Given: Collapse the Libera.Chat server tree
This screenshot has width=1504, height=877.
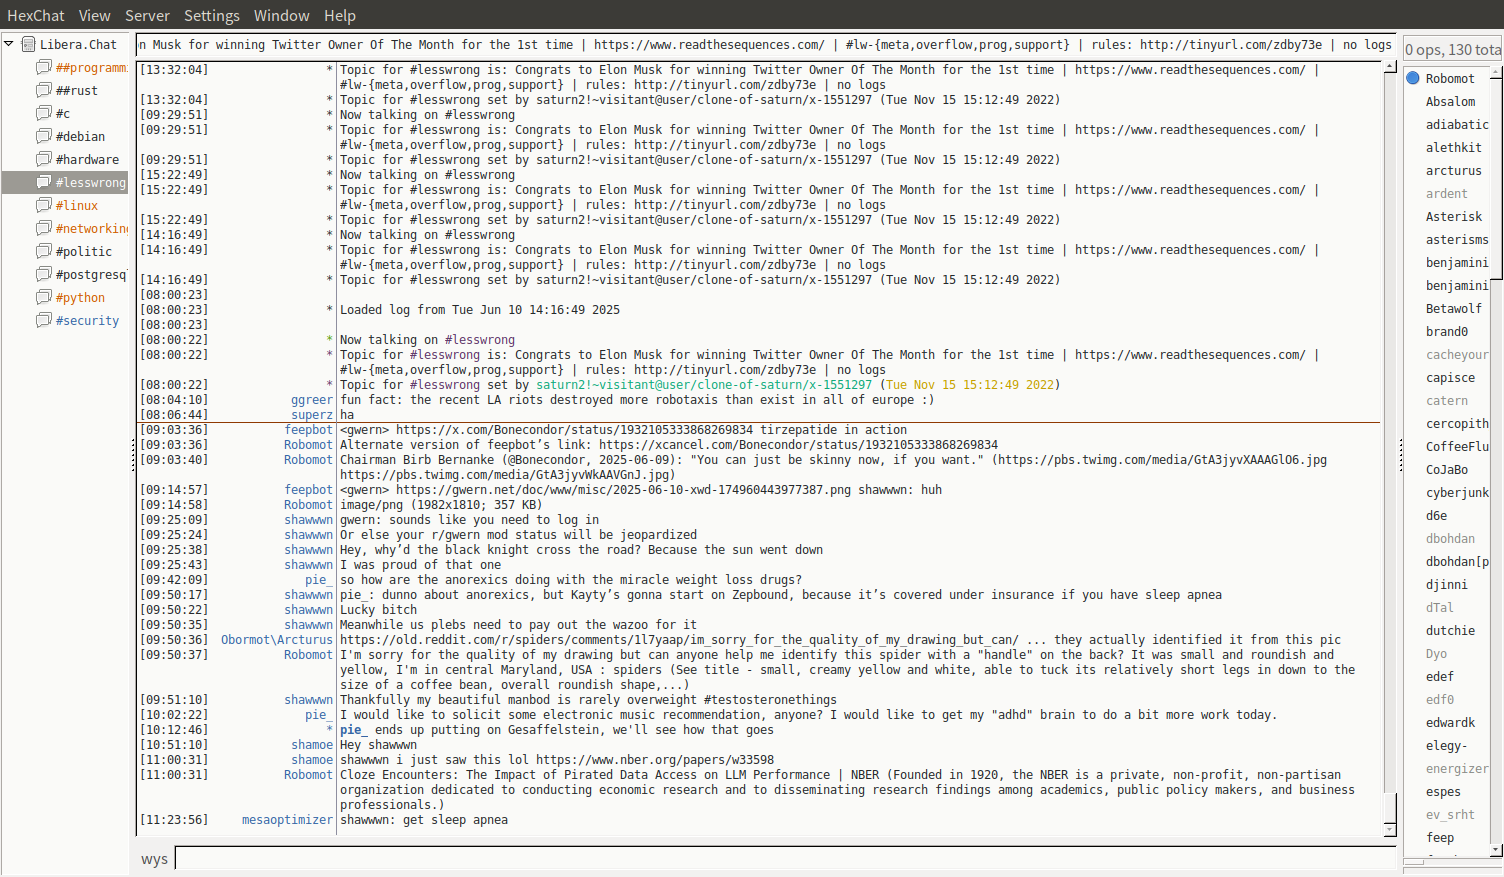Looking at the screenshot, I should pyautogui.click(x=9, y=44).
